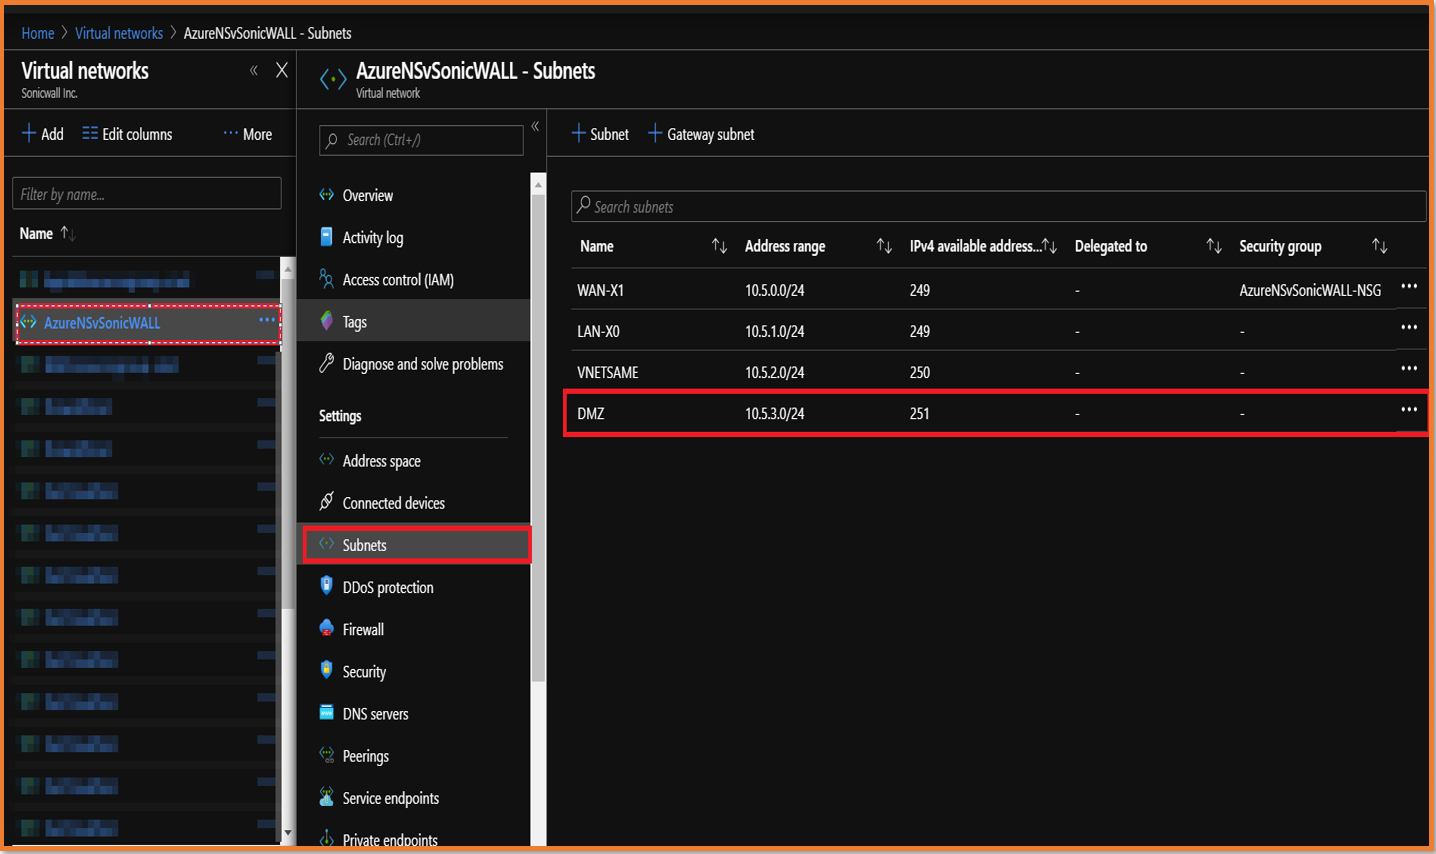
Task: Click the virtual network title icon
Action: coord(333,79)
